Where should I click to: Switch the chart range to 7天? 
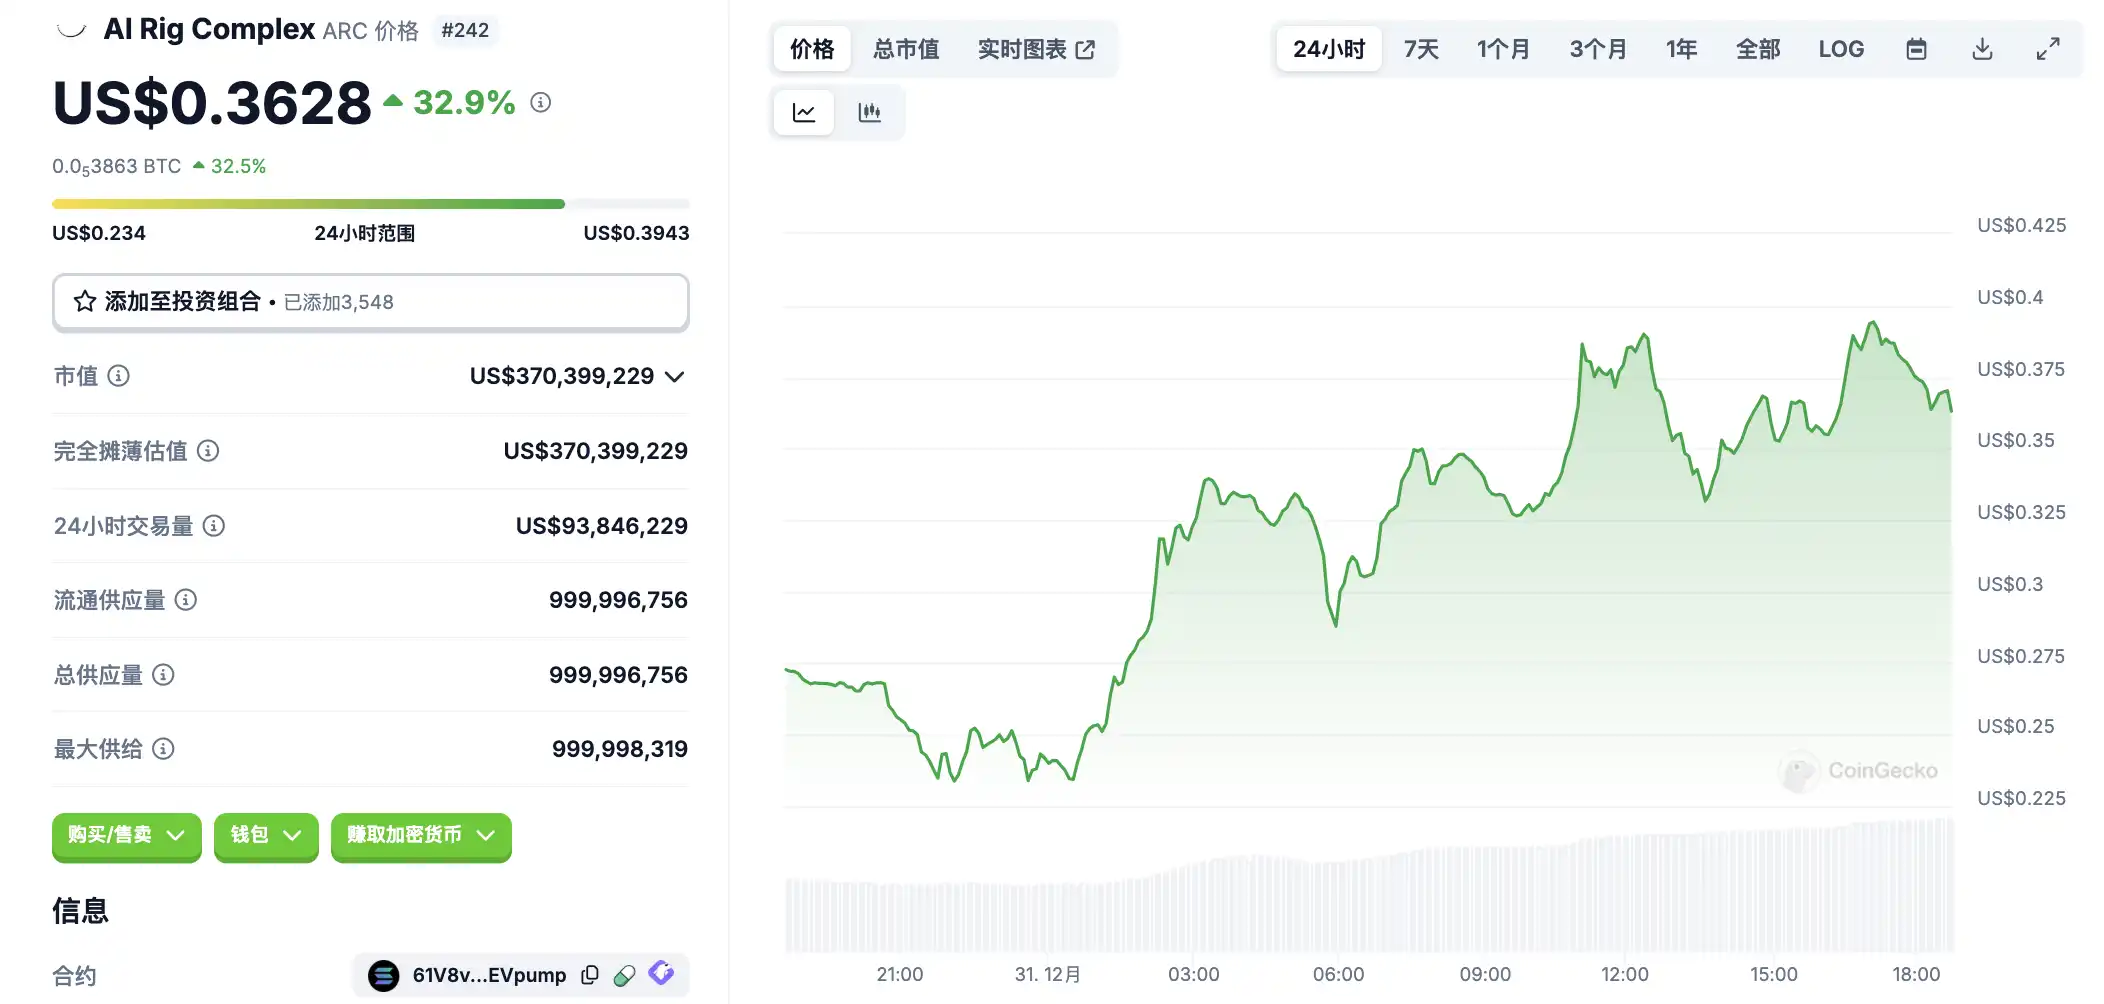(1420, 49)
